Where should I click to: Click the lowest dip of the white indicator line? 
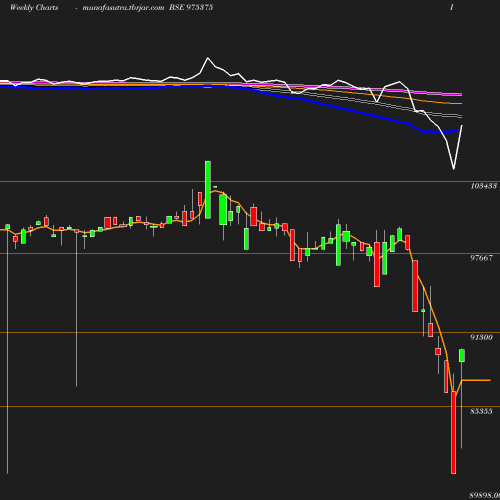453,168
